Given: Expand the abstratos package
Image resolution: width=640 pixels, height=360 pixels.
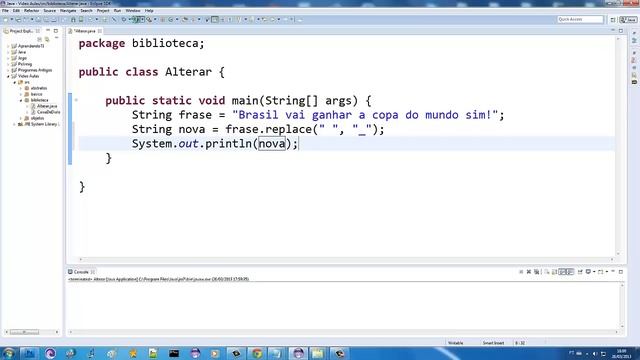Looking at the screenshot, I should tap(21, 88).
